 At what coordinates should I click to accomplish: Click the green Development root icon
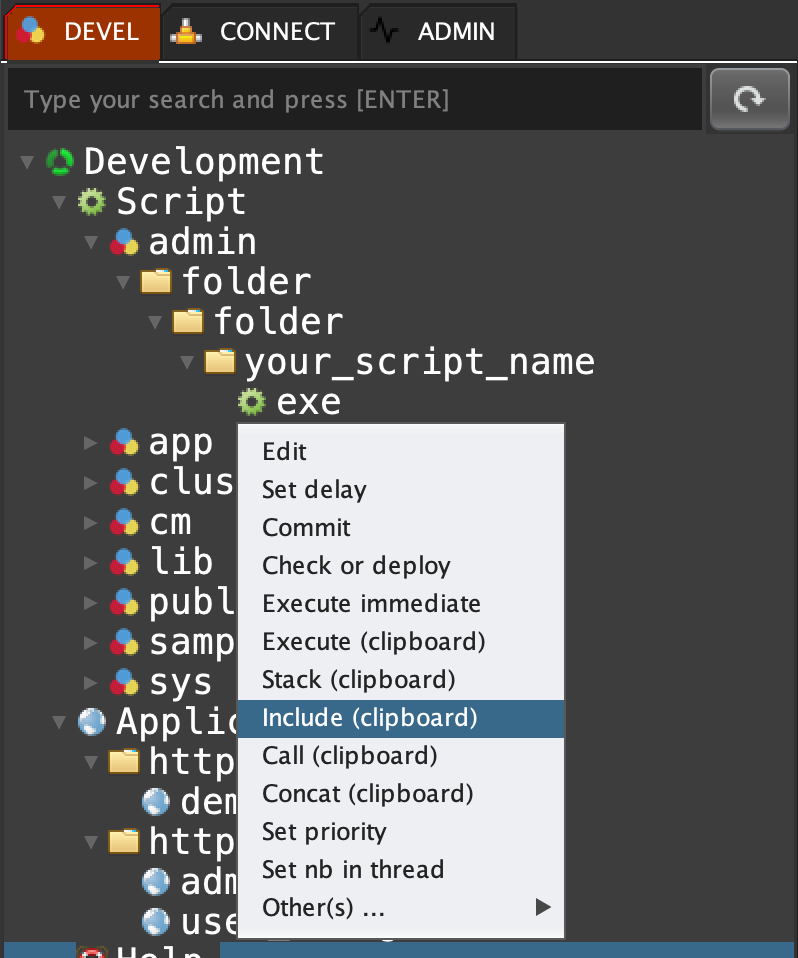pyautogui.click(x=60, y=162)
